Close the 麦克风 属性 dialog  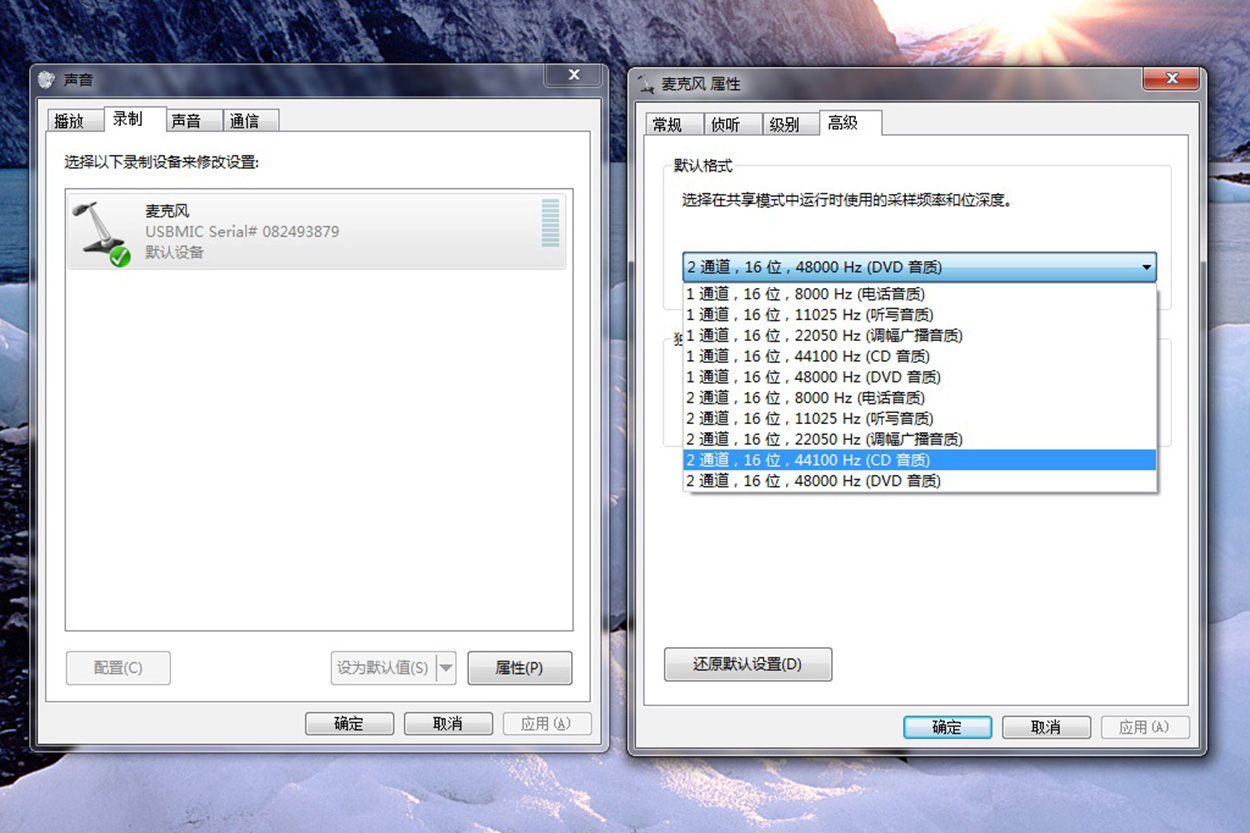(1171, 78)
